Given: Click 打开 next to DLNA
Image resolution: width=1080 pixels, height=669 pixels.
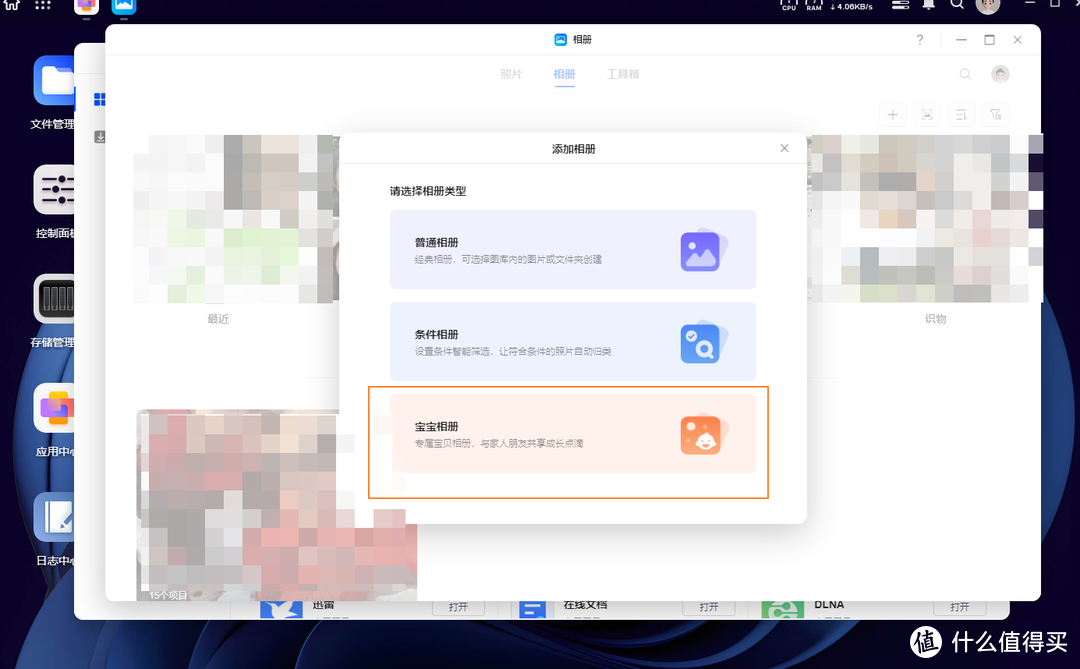Looking at the screenshot, I should [x=959, y=606].
